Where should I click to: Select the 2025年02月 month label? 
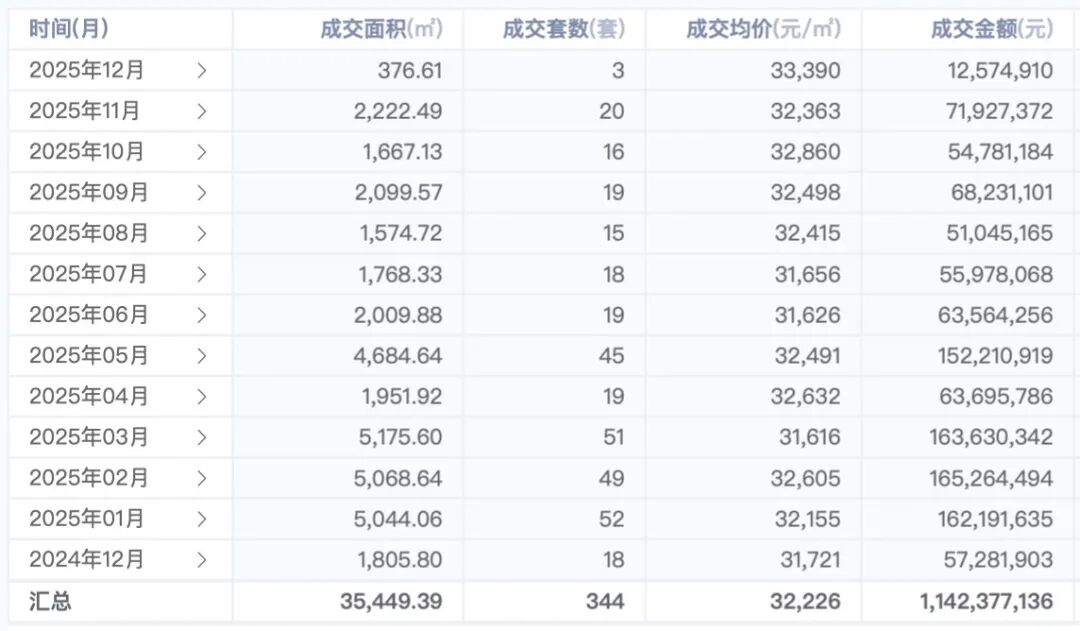click(x=88, y=478)
